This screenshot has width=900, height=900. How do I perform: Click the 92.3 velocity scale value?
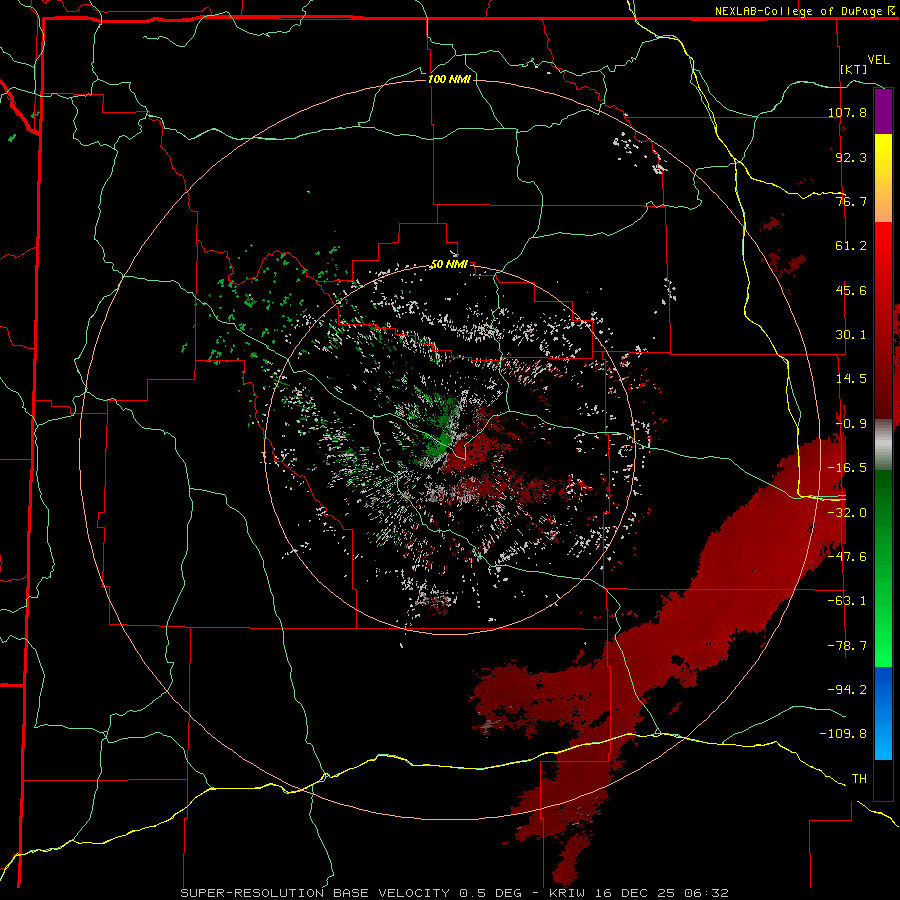point(851,157)
